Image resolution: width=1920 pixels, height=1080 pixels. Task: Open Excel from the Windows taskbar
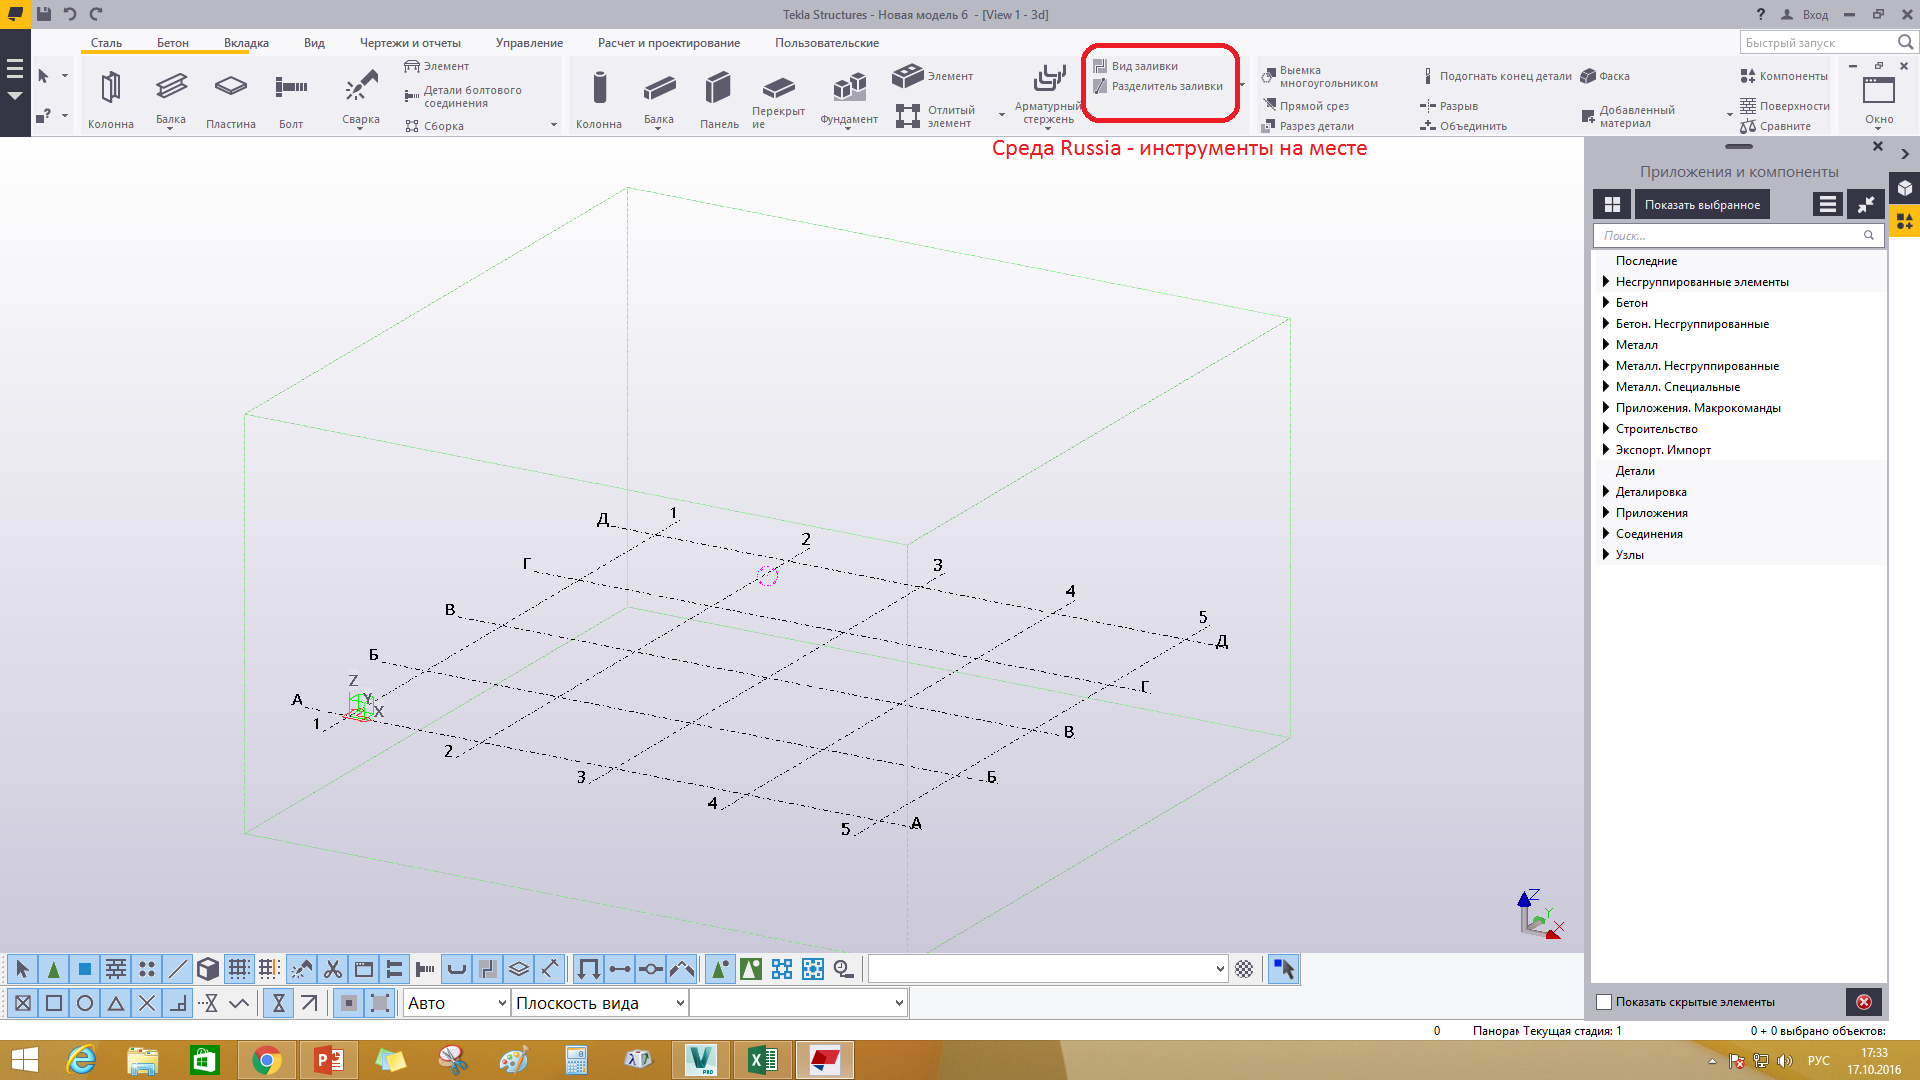763,1060
